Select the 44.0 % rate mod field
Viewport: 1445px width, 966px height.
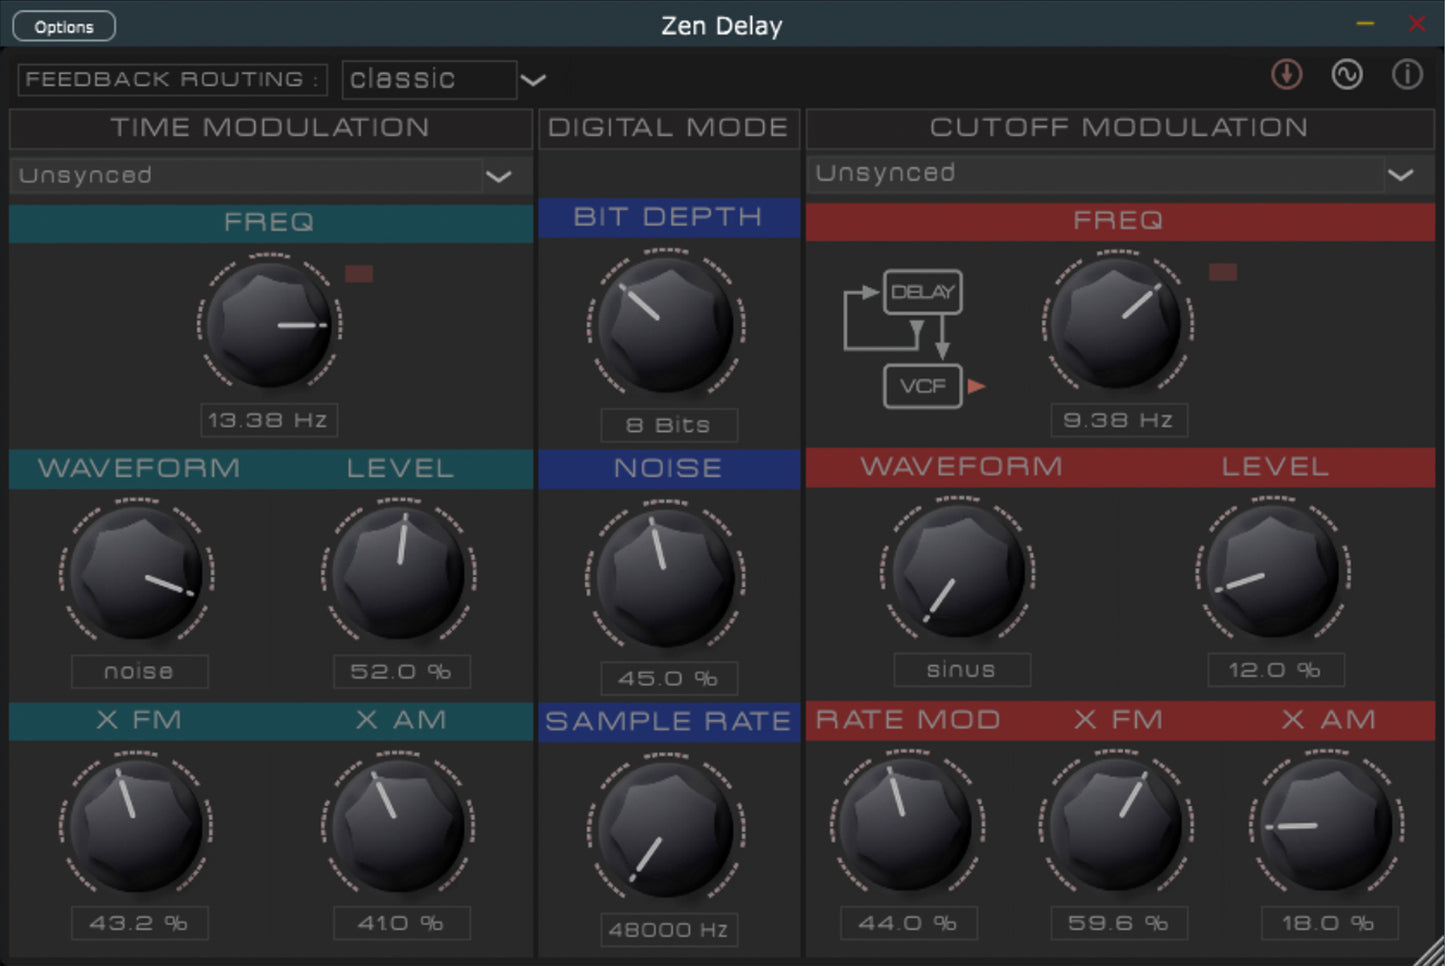click(909, 922)
